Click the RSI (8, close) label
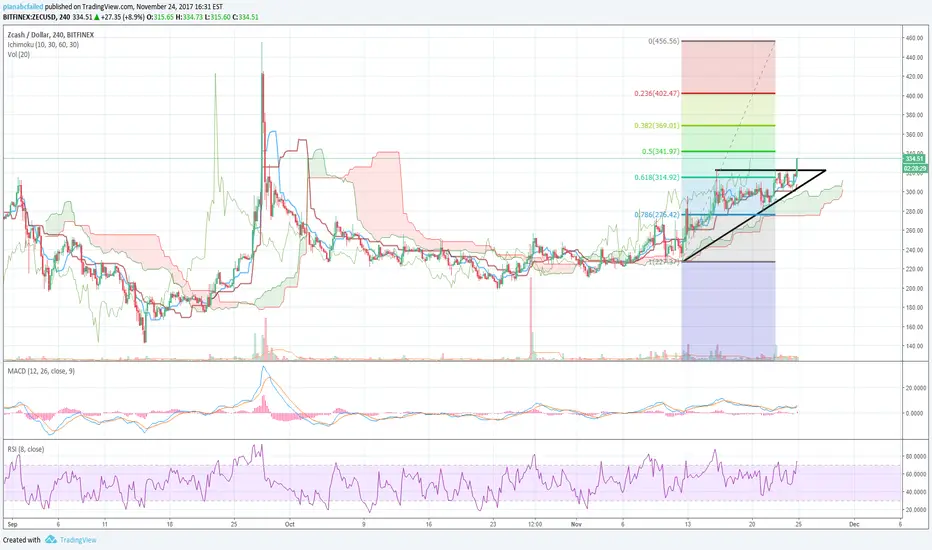932x550 pixels. 26,449
